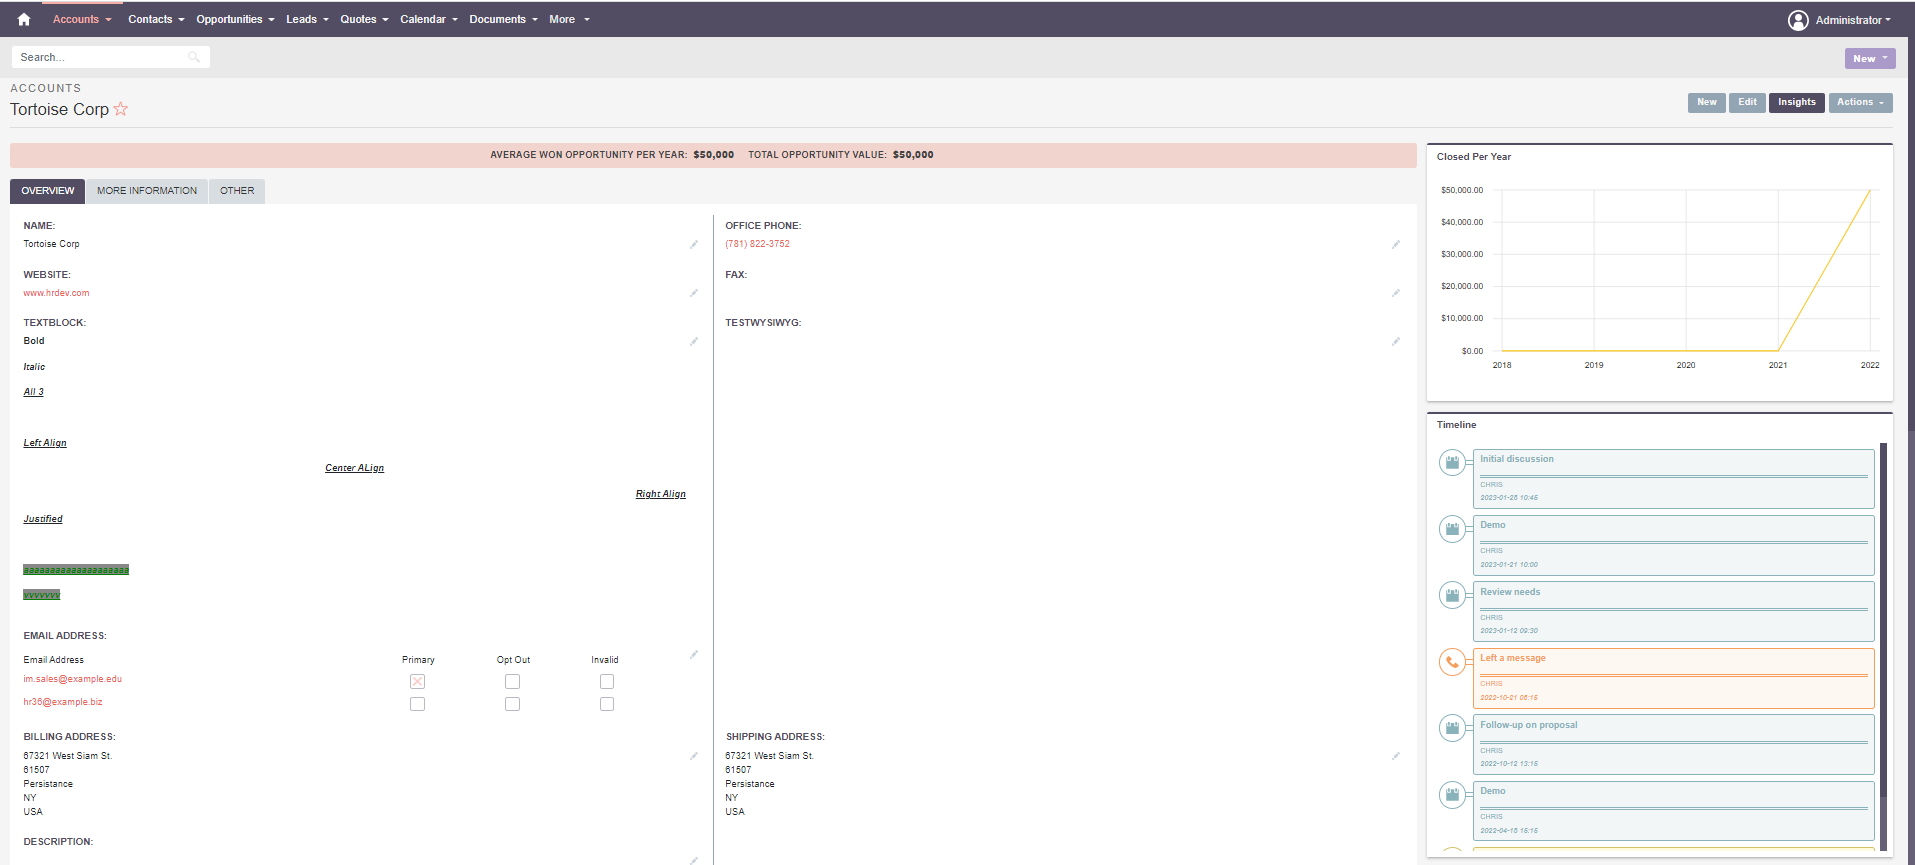
Task: Edit the Website field with pencil icon
Action: 694,293
